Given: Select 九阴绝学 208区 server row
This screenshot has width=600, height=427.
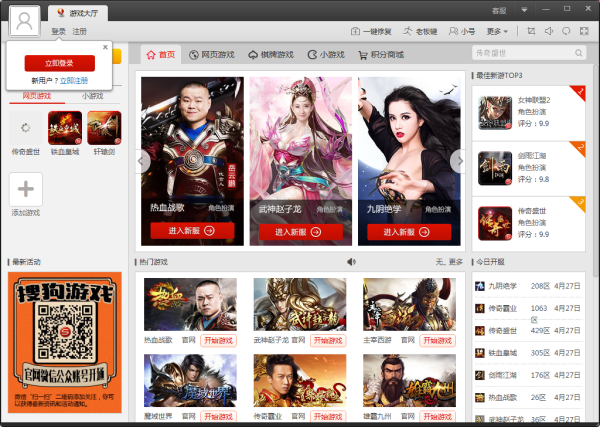Looking at the screenshot, I should (528, 286).
